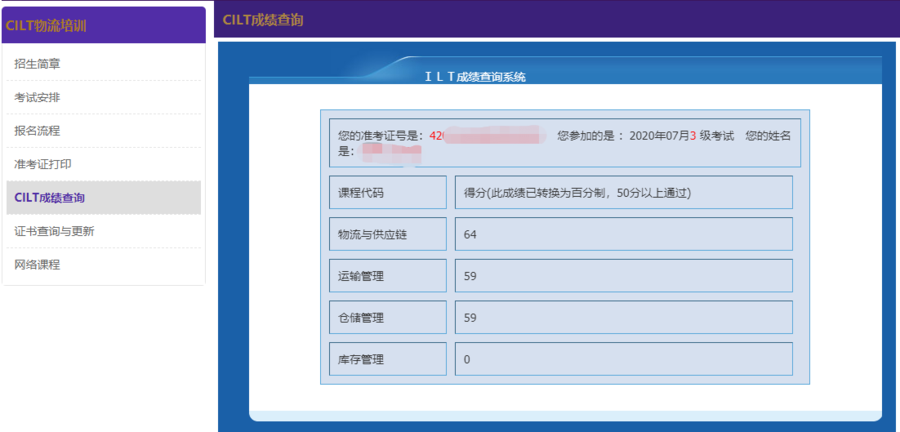Select the 运输管理 course cell
The width and height of the screenshot is (900, 432).
(388, 276)
